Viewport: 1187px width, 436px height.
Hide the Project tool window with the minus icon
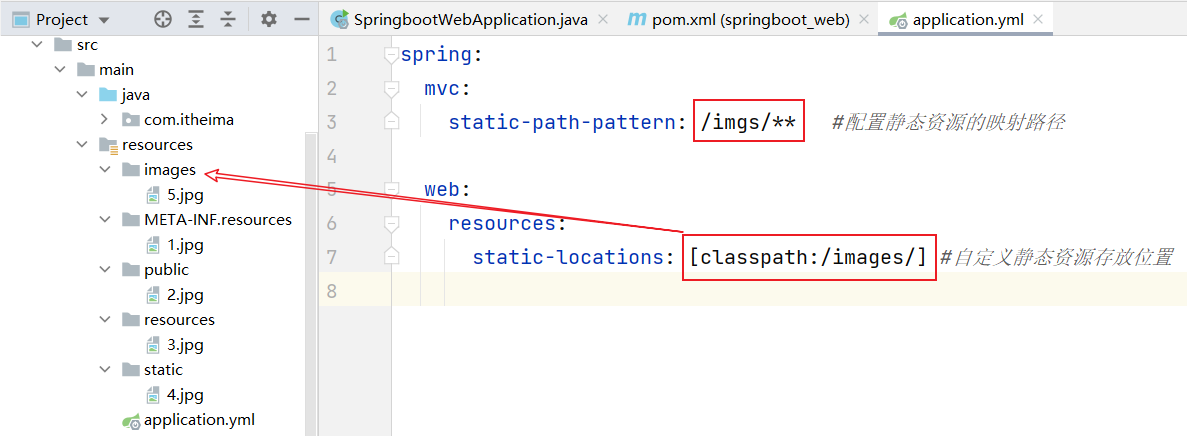click(301, 19)
